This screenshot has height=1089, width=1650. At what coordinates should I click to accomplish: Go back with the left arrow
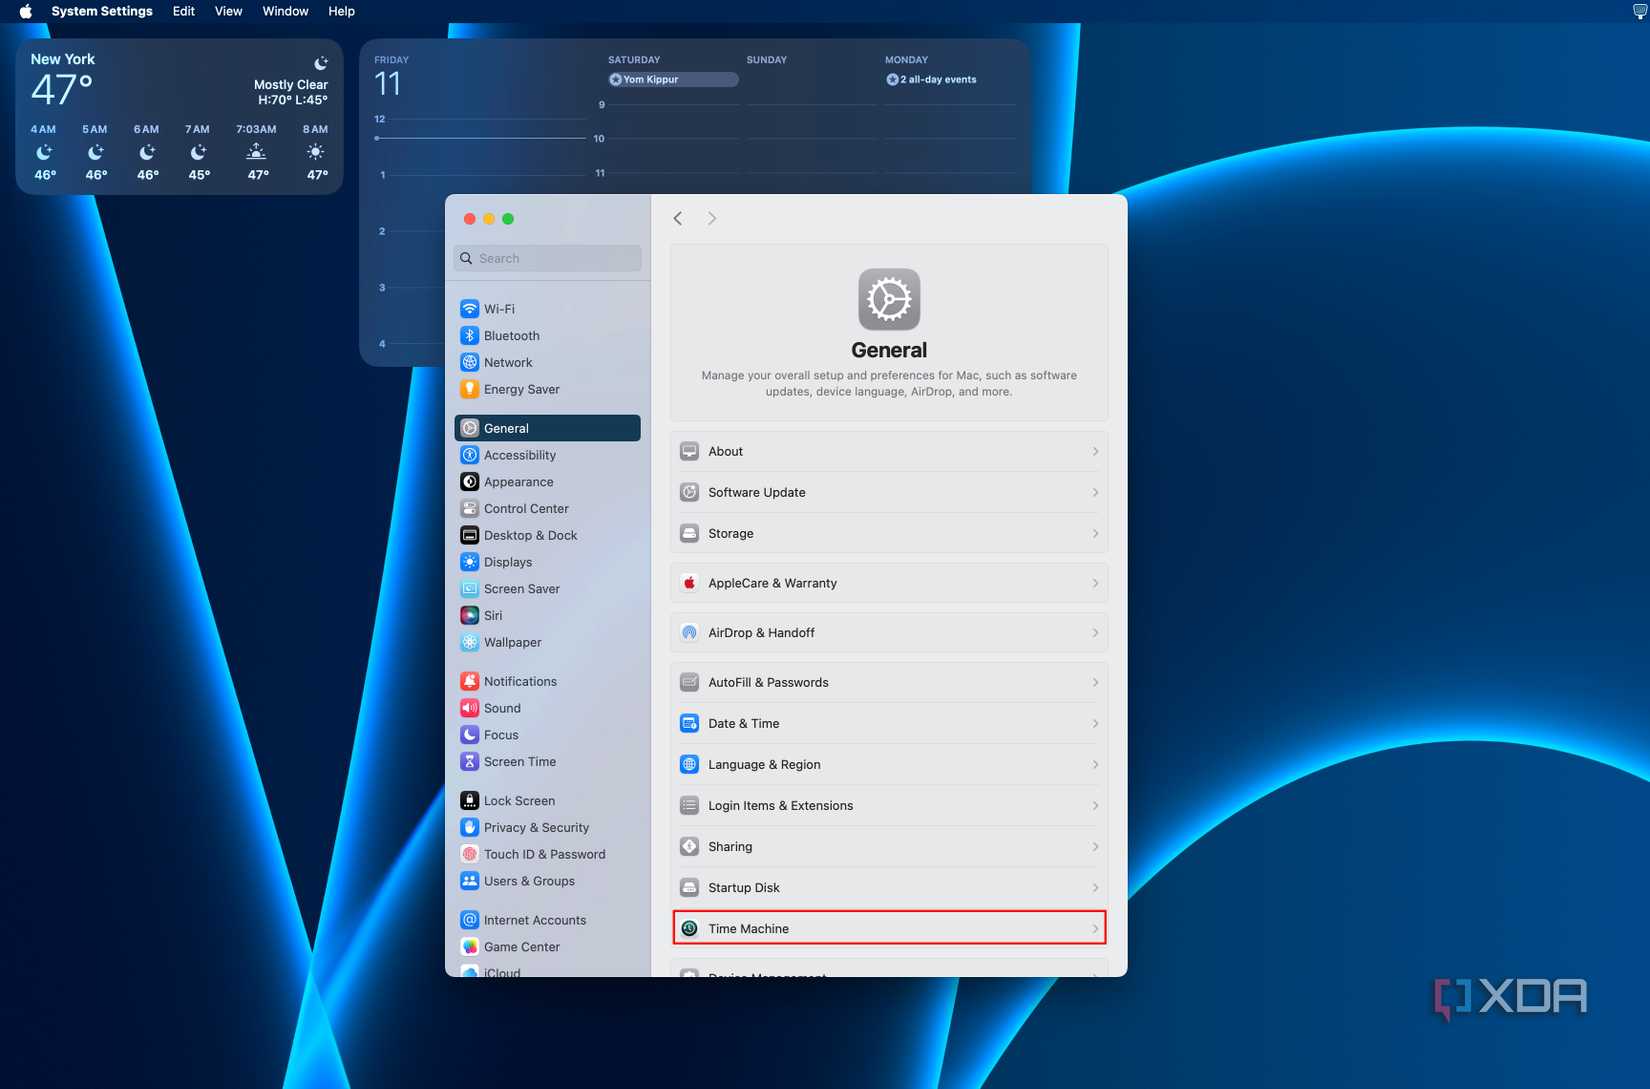[678, 218]
